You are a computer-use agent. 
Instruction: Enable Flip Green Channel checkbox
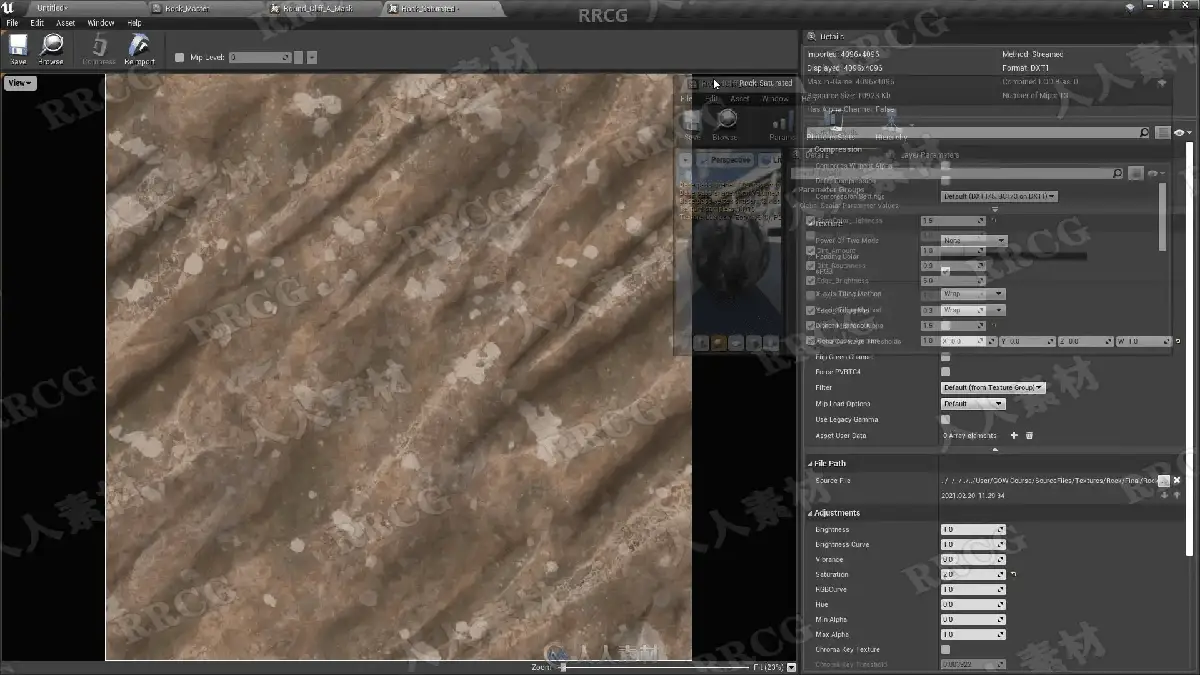(x=946, y=356)
